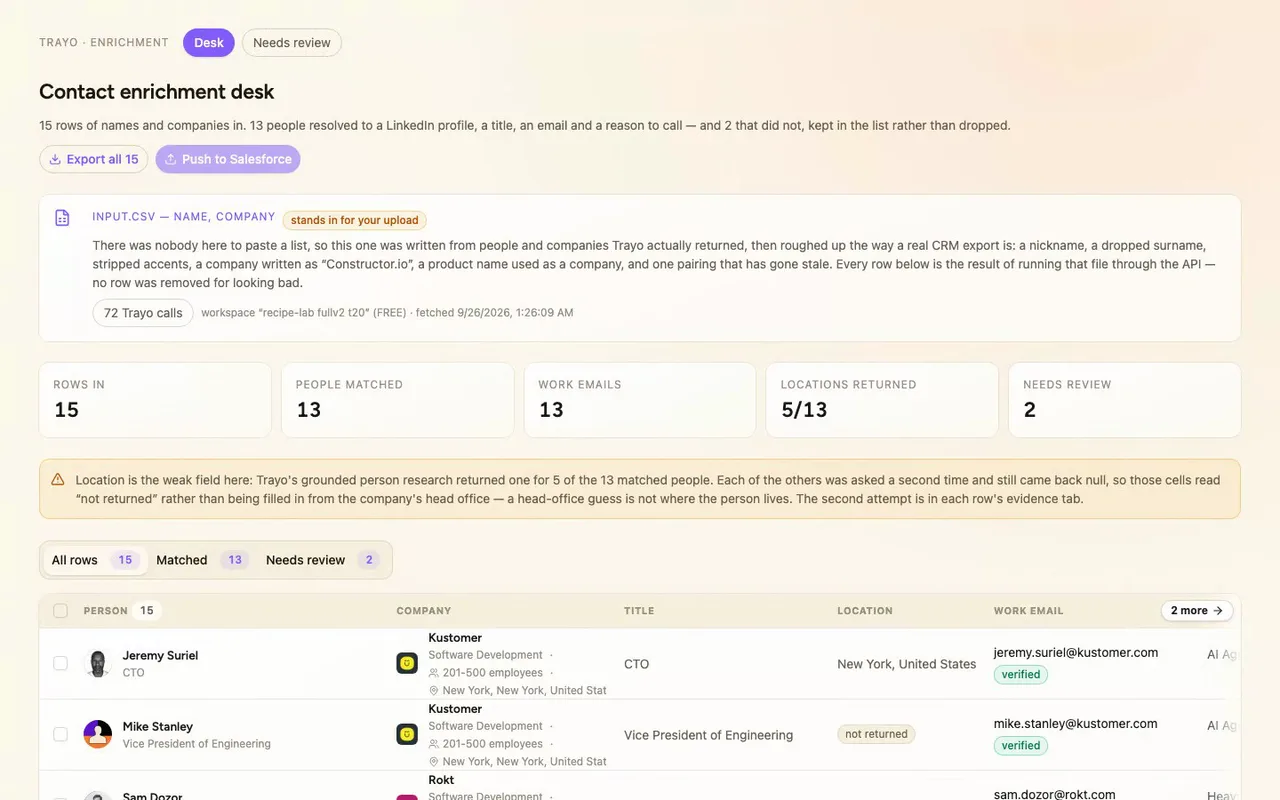Click the Work Emails stat card
Screen dimensions: 1280x800
tap(640, 400)
